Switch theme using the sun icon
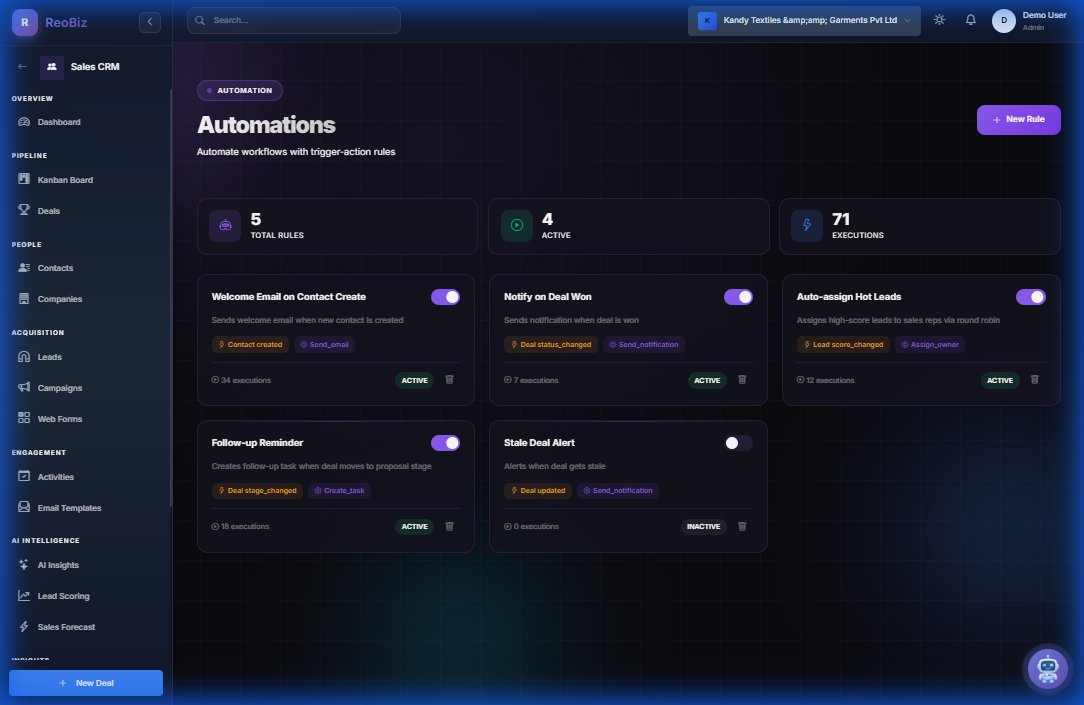 coord(938,19)
